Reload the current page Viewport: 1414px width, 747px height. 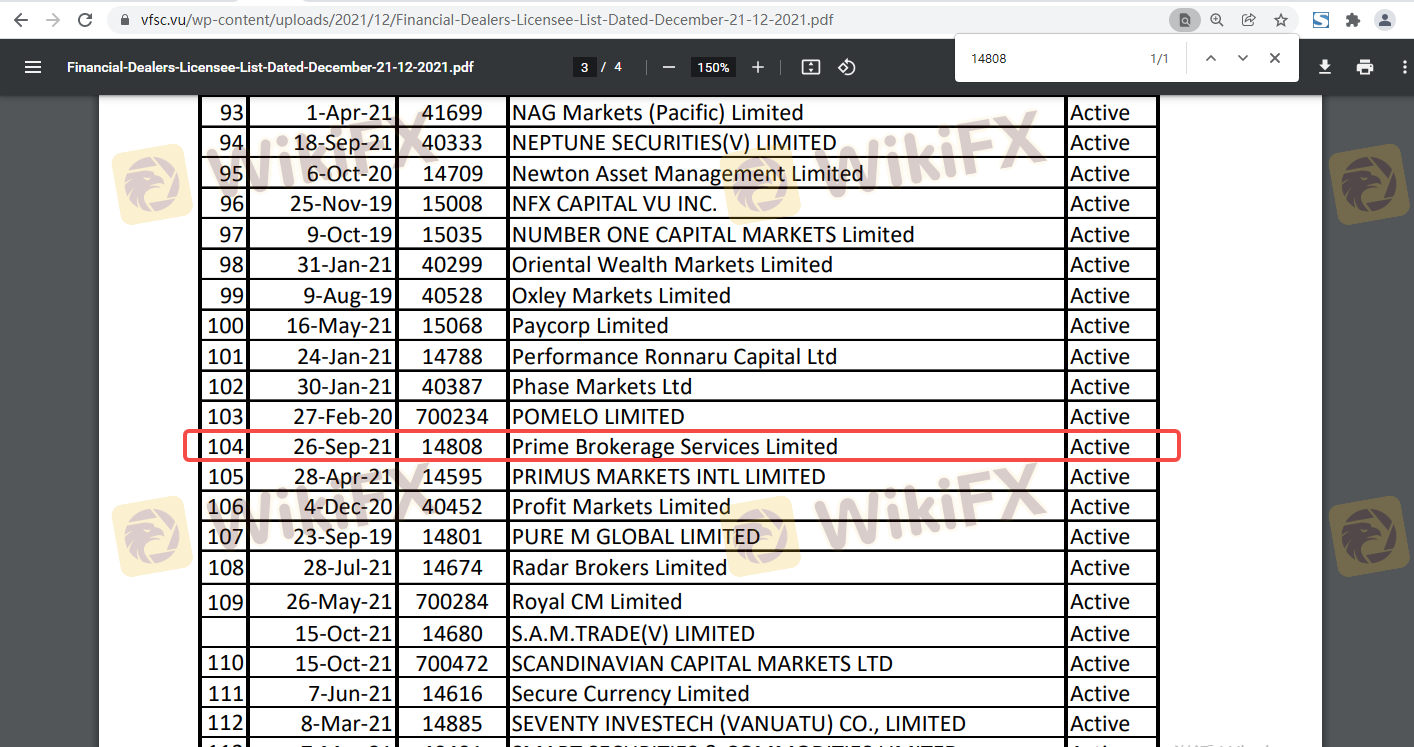click(x=86, y=20)
